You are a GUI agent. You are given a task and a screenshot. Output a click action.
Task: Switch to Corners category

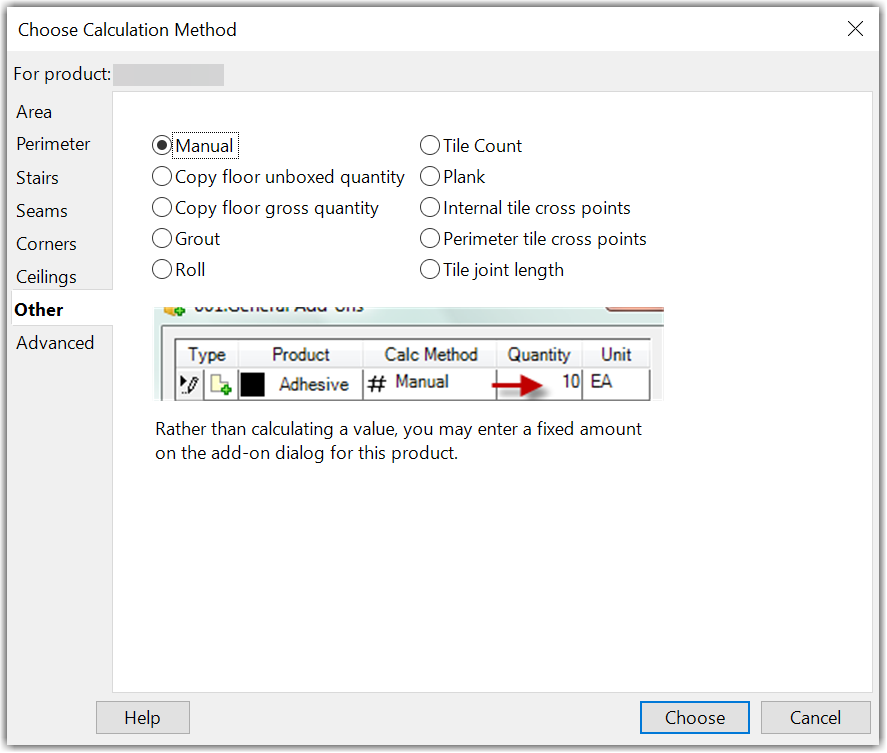(46, 244)
